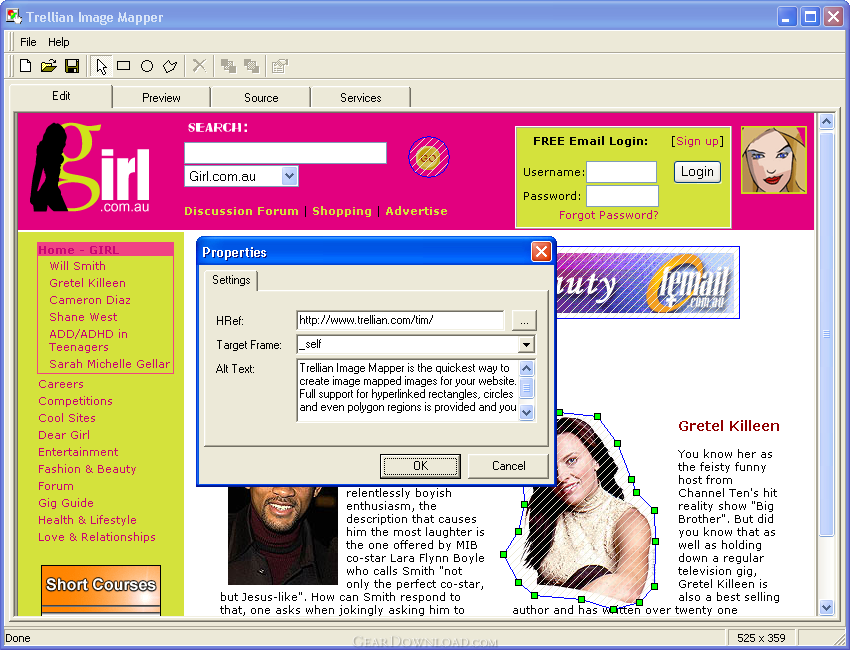This screenshot has height=650, width=850.
Task: Click the New file toolbar icon
Action: point(25,66)
